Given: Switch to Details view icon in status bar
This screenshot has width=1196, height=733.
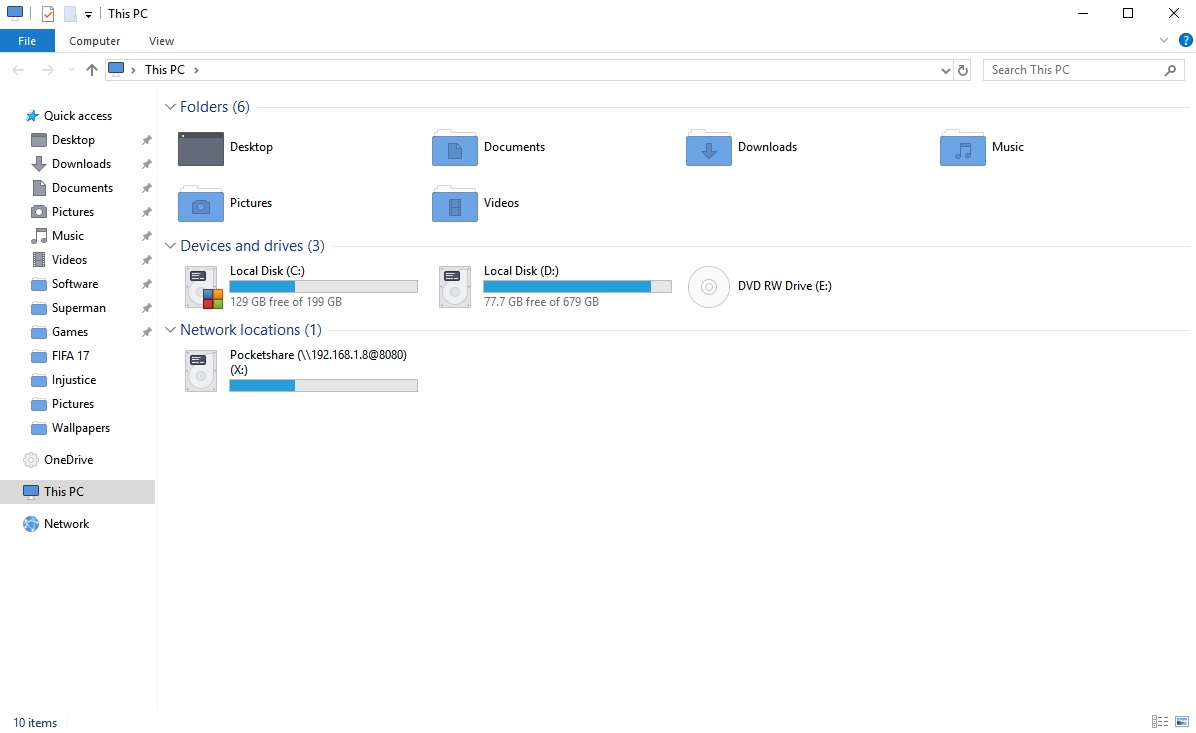Looking at the screenshot, I should coord(1159,722).
